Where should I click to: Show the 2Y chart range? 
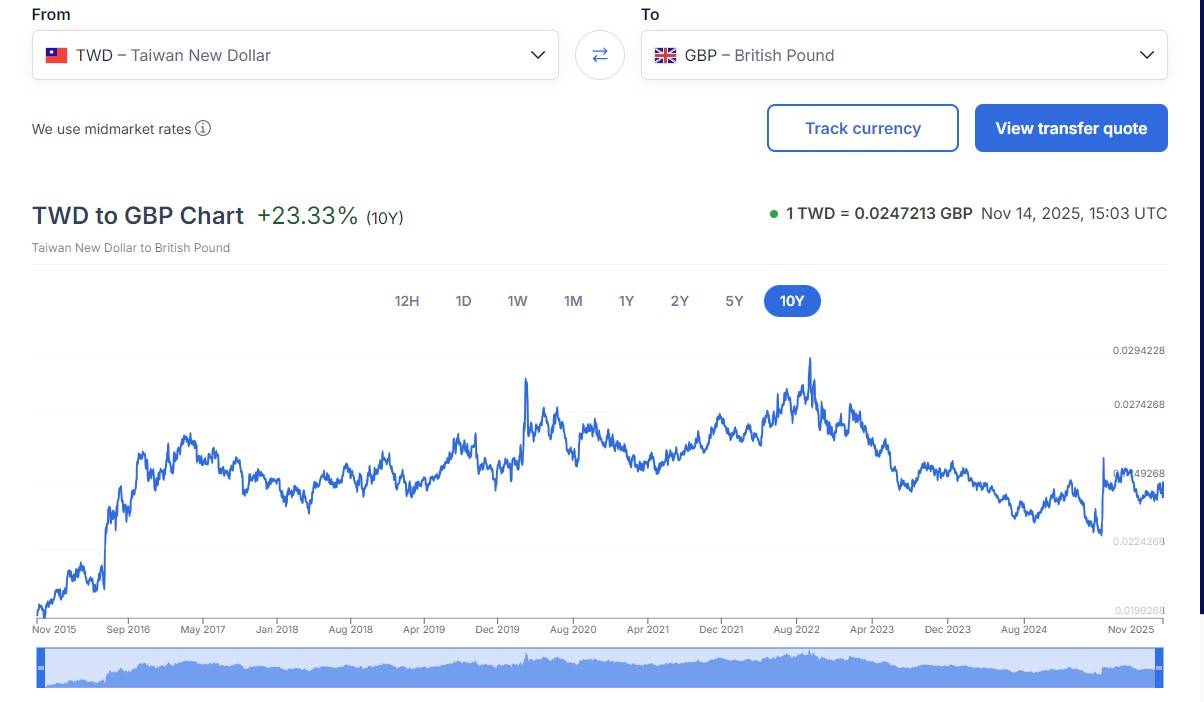(680, 301)
